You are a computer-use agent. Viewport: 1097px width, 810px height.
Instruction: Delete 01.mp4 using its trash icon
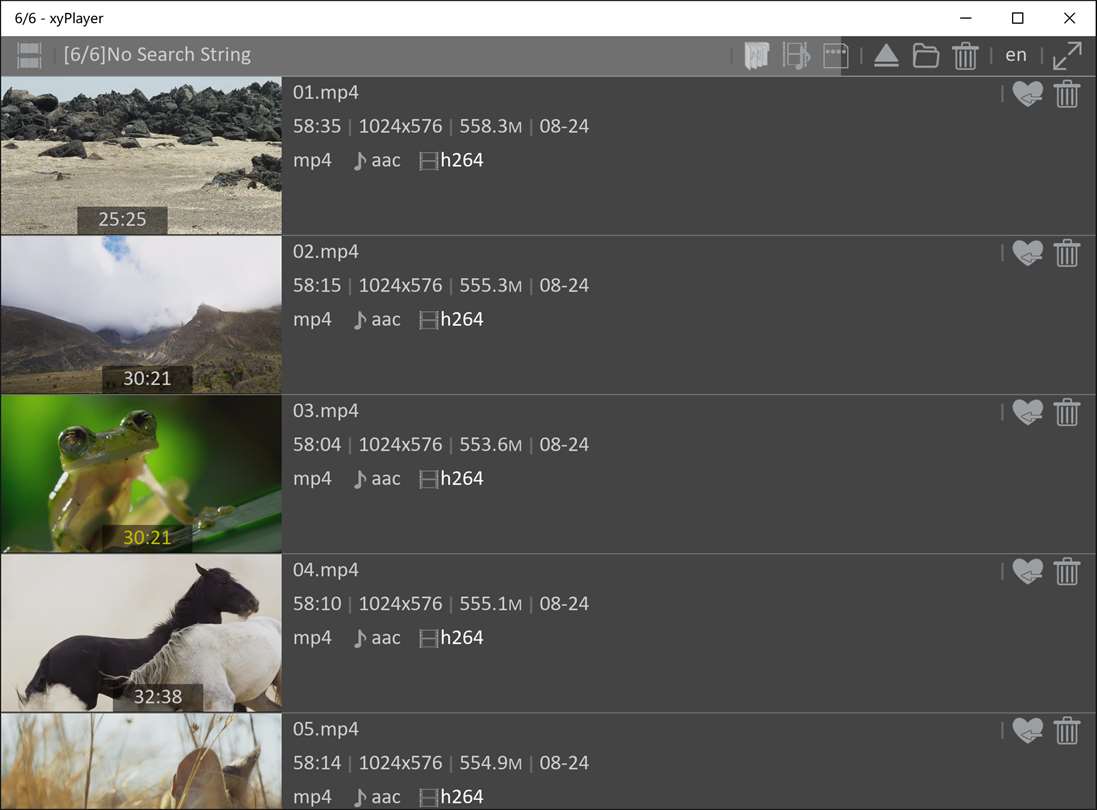pyautogui.click(x=1067, y=94)
